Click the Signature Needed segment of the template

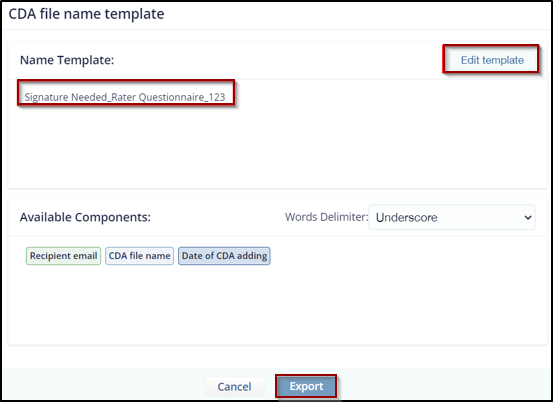click(x=66, y=97)
